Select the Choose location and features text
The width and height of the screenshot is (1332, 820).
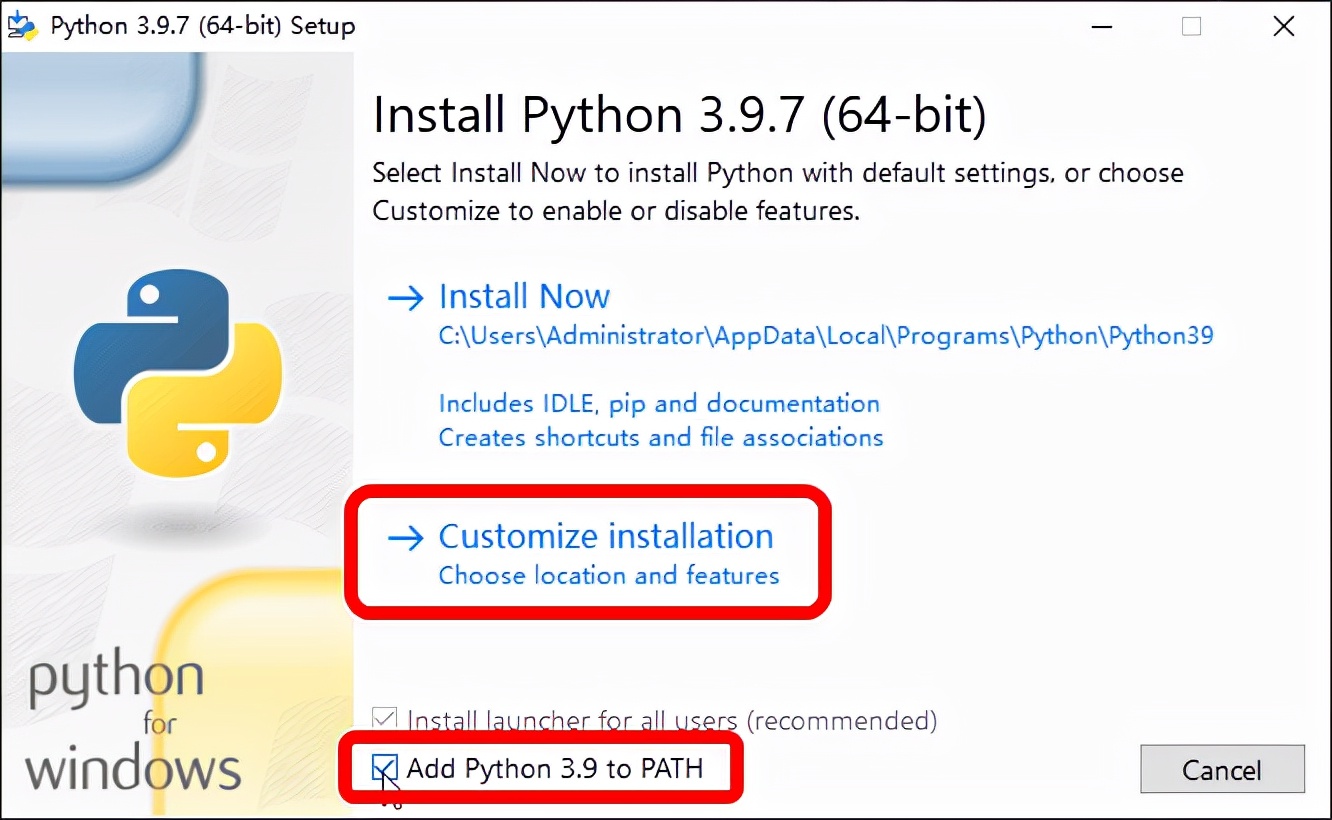pyautogui.click(x=609, y=576)
